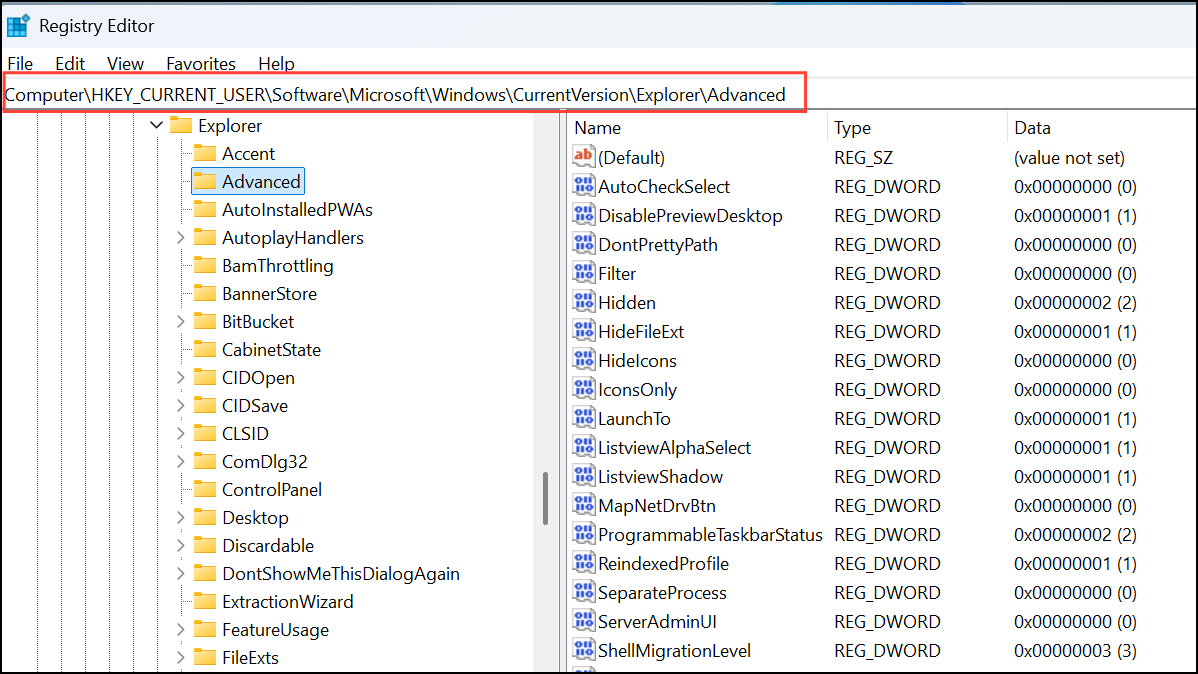Expand the CLSID key
The width and height of the screenshot is (1198, 674).
(181, 433)
